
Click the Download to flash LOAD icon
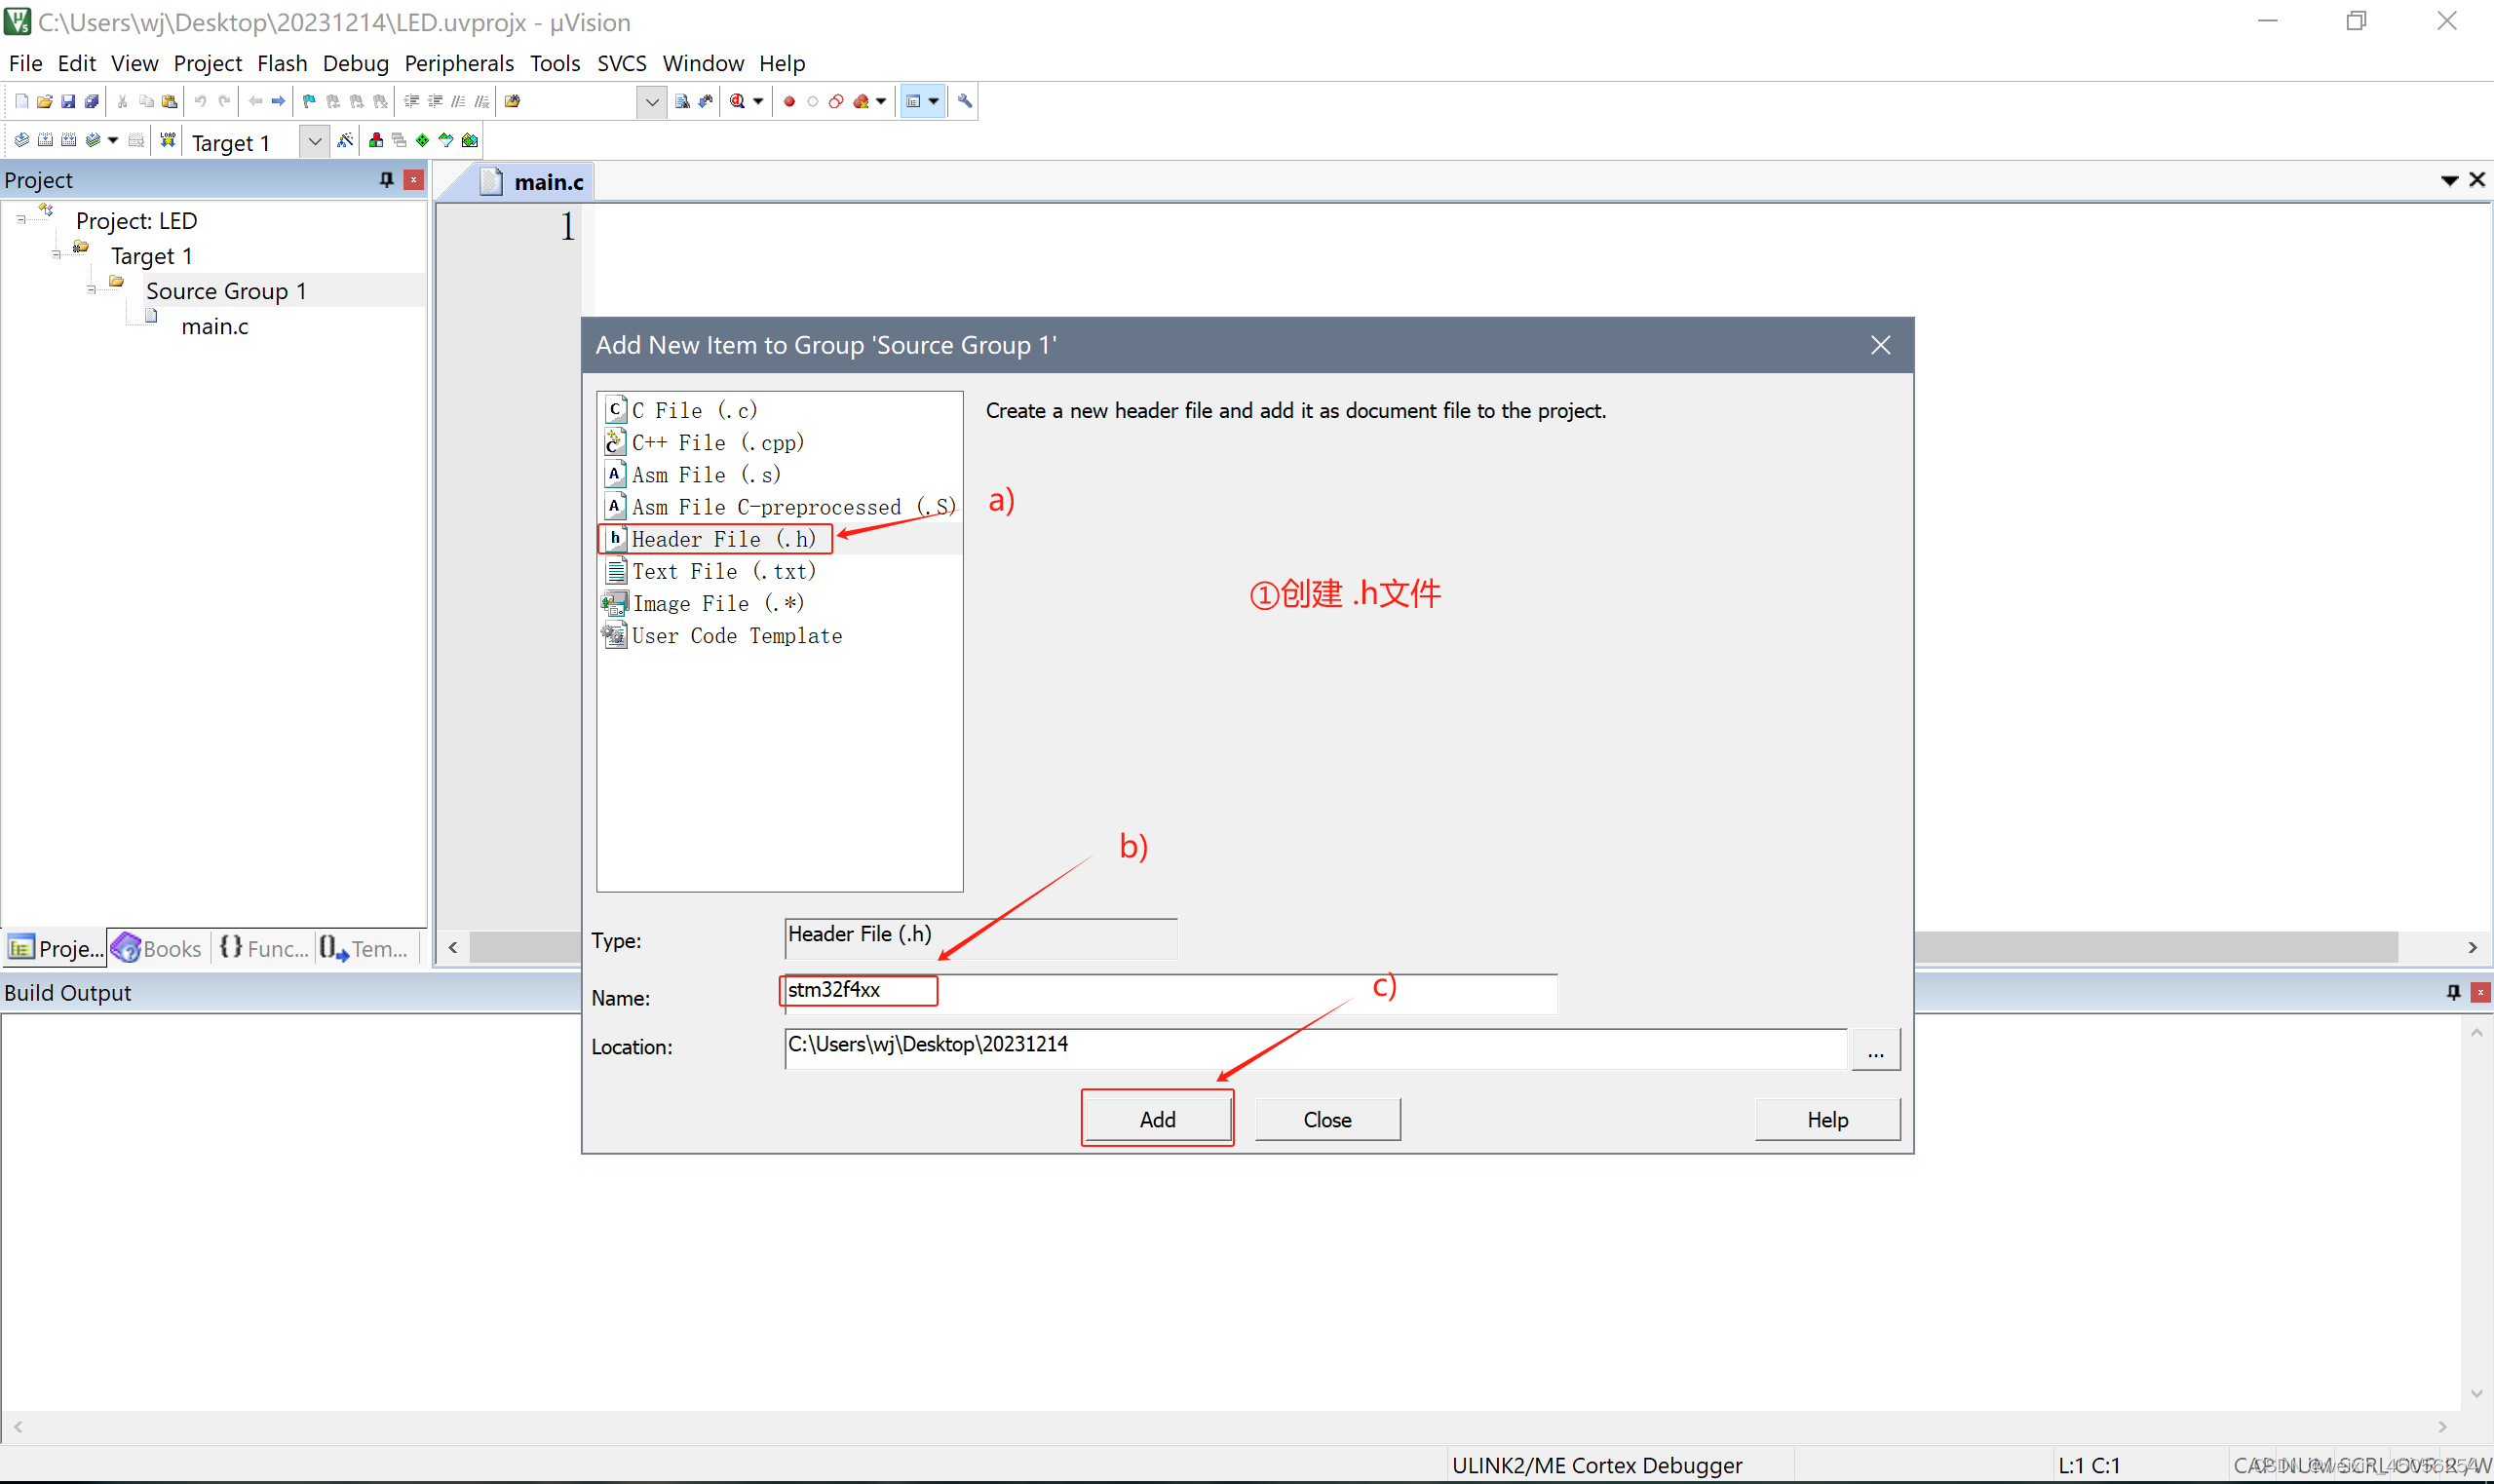(168, 140)
